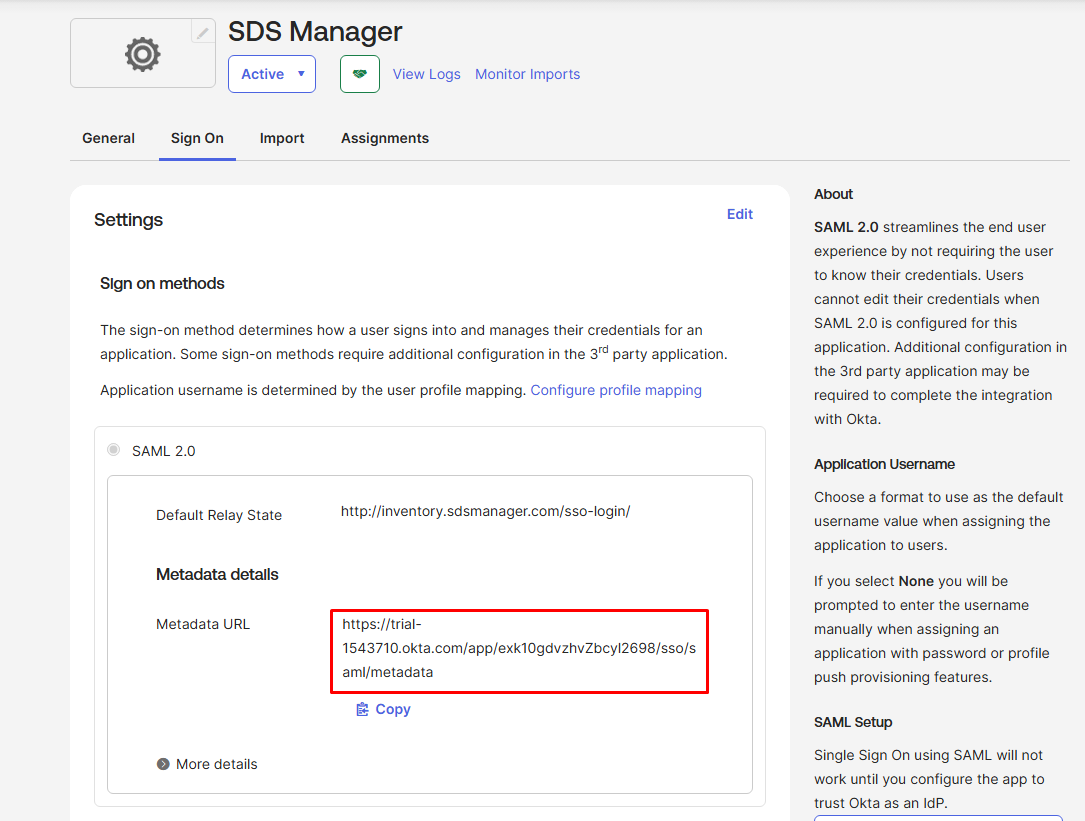Click Edit in the Settings panel
This screenshot has width=1085, height=821.
[740, 214]
